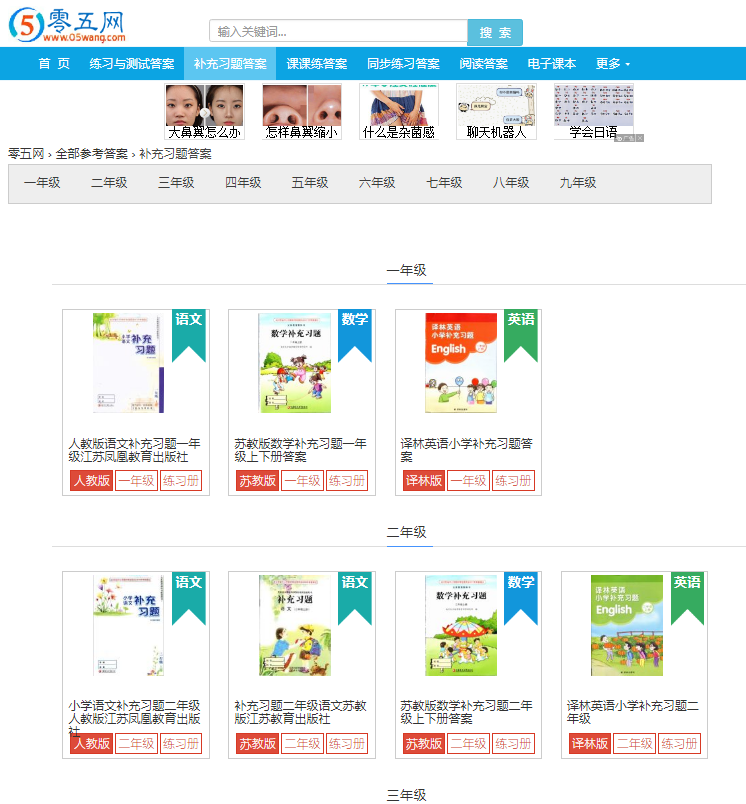Click 苏教版 tag under first-grade math book
Viewport: 746px width, 804px height.
(x=257, y=480)
